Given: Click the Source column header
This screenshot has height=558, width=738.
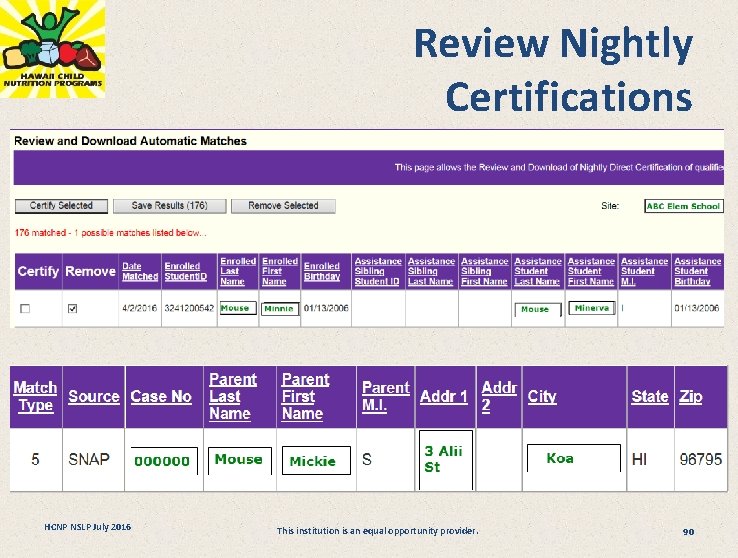Looking at the screenshot, I should click(94, 396).
